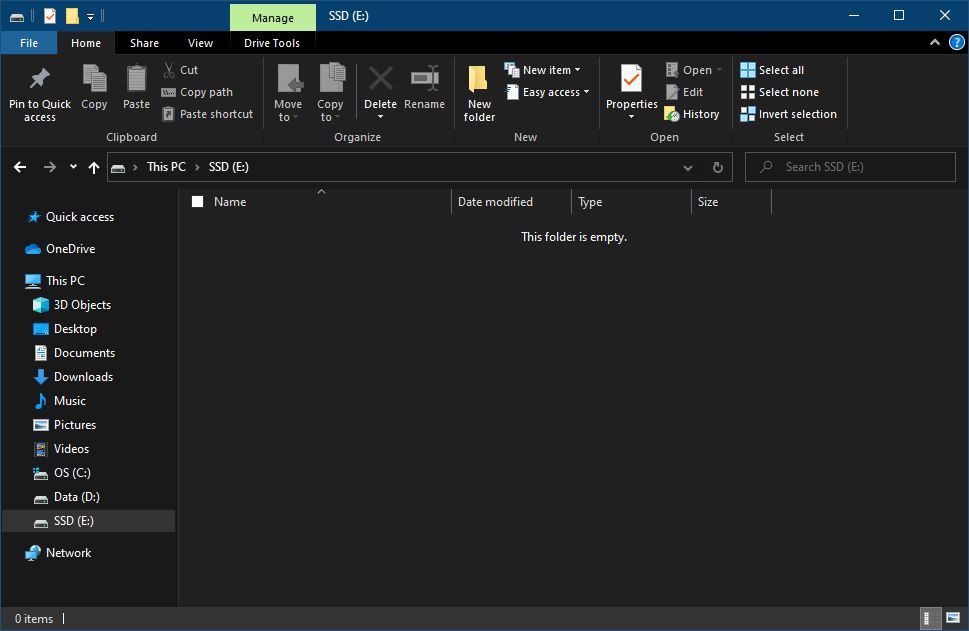
Task: Click the Up arrow navigation button
Action: pos(94,167)
